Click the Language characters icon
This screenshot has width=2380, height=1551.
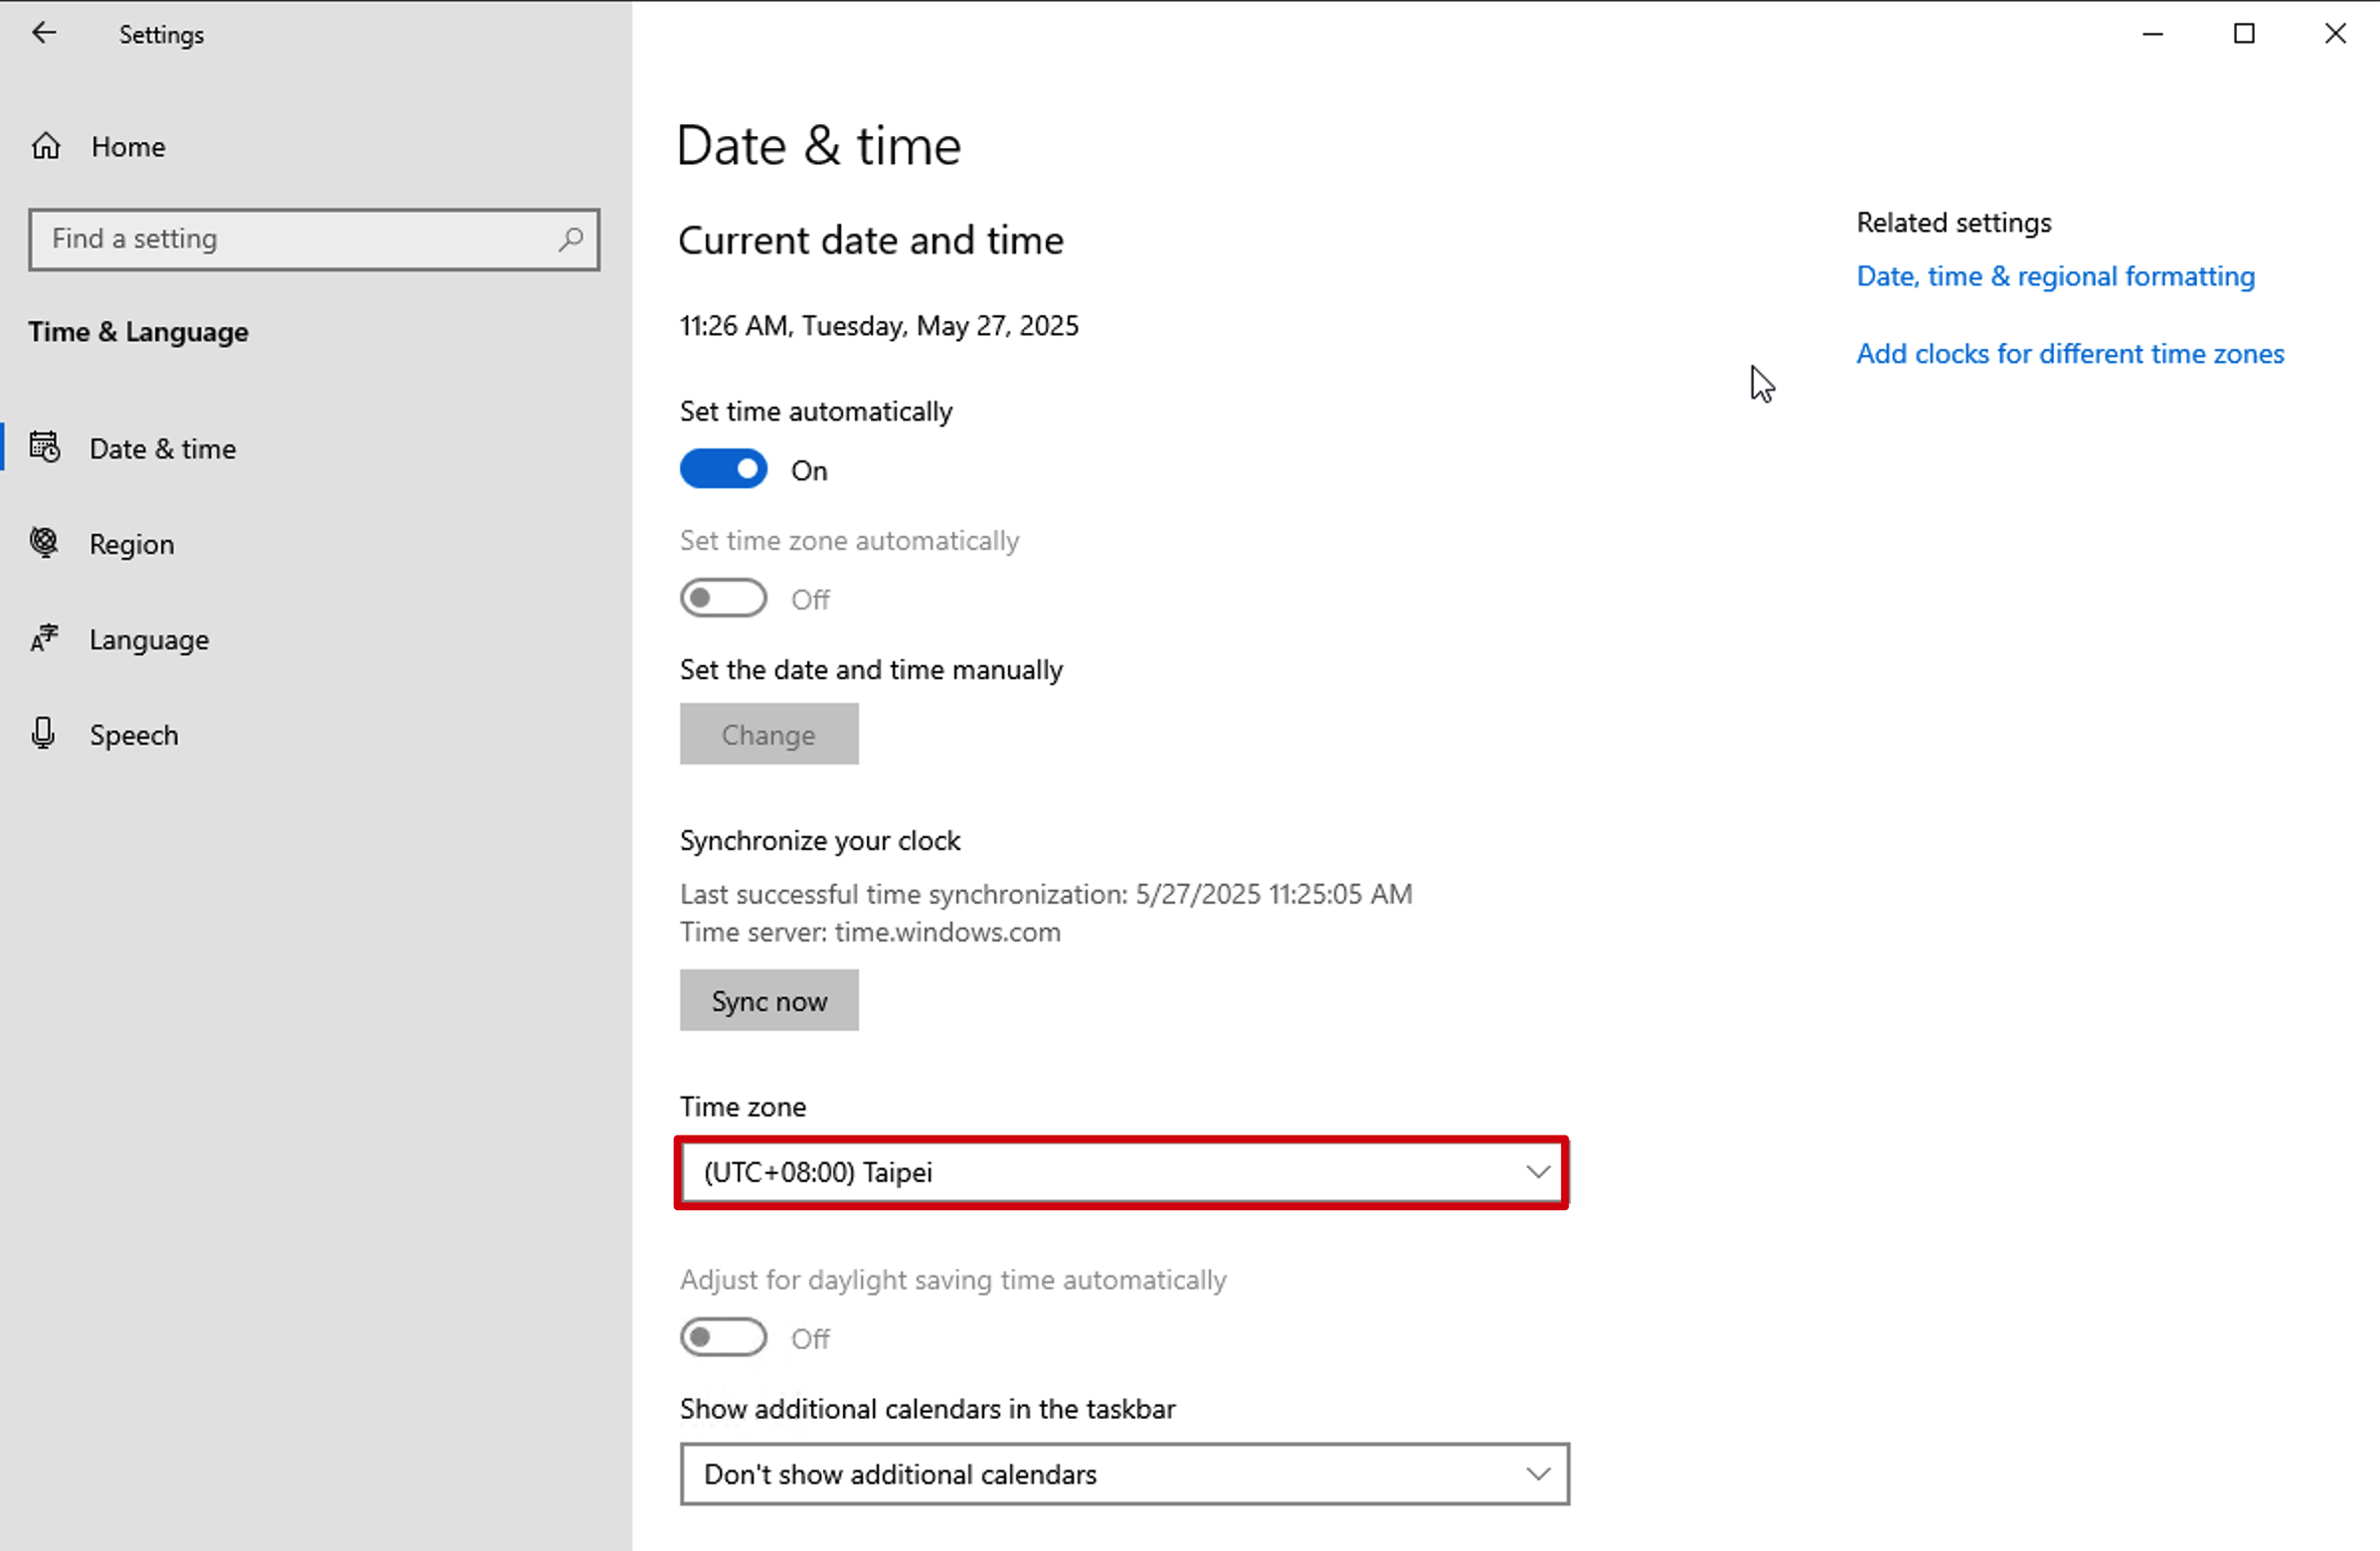tap(45, 638)
